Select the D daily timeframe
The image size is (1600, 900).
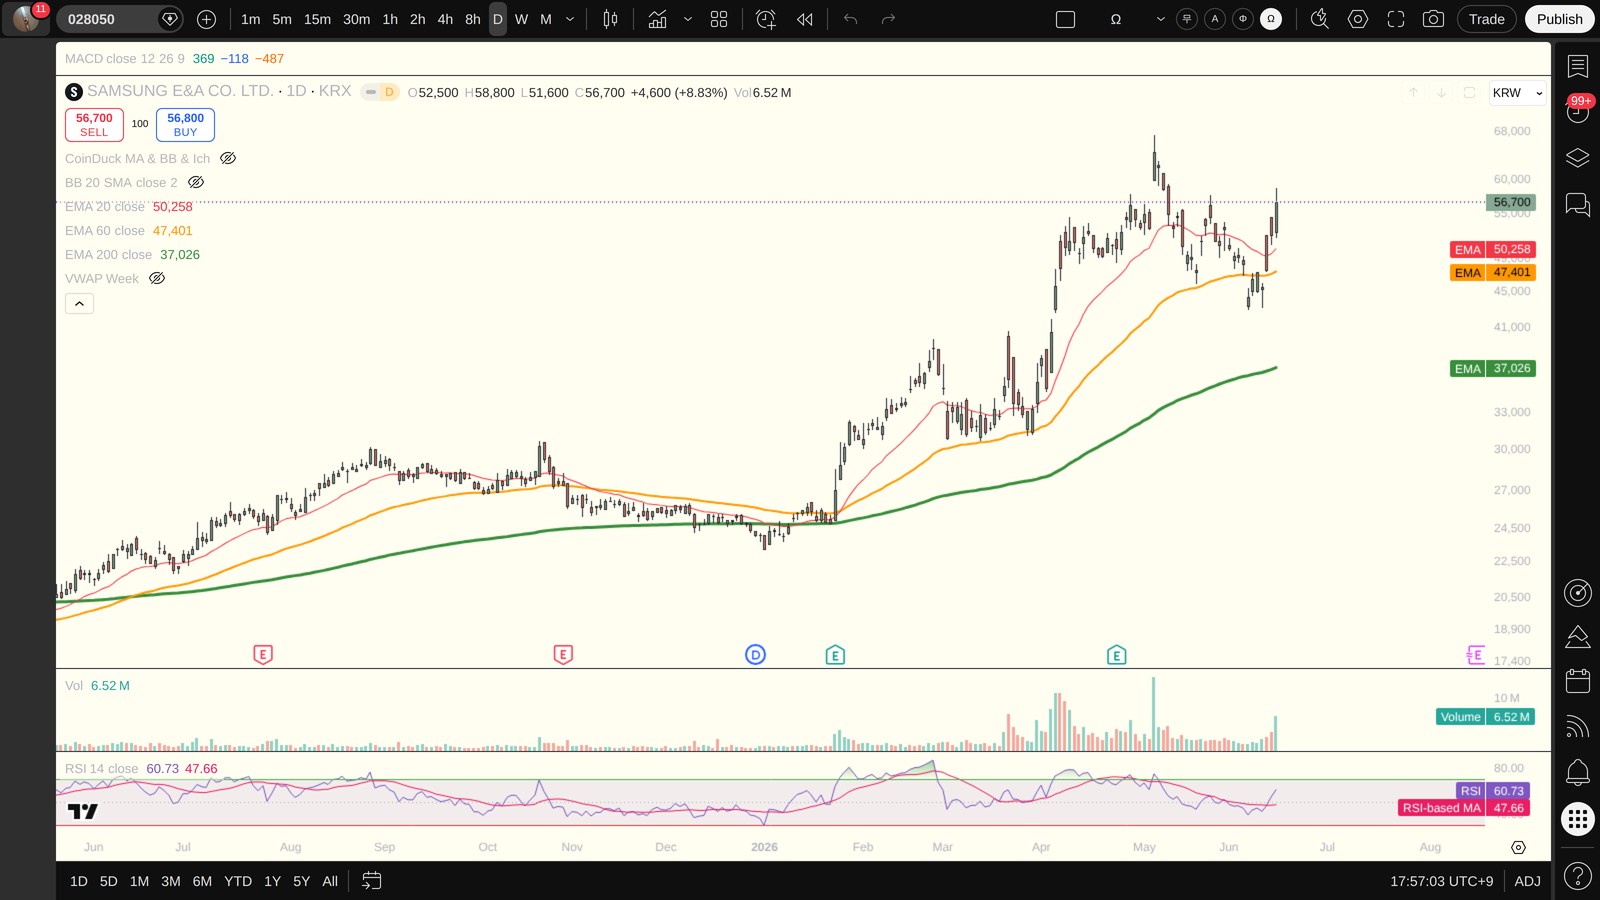(498, 19)
